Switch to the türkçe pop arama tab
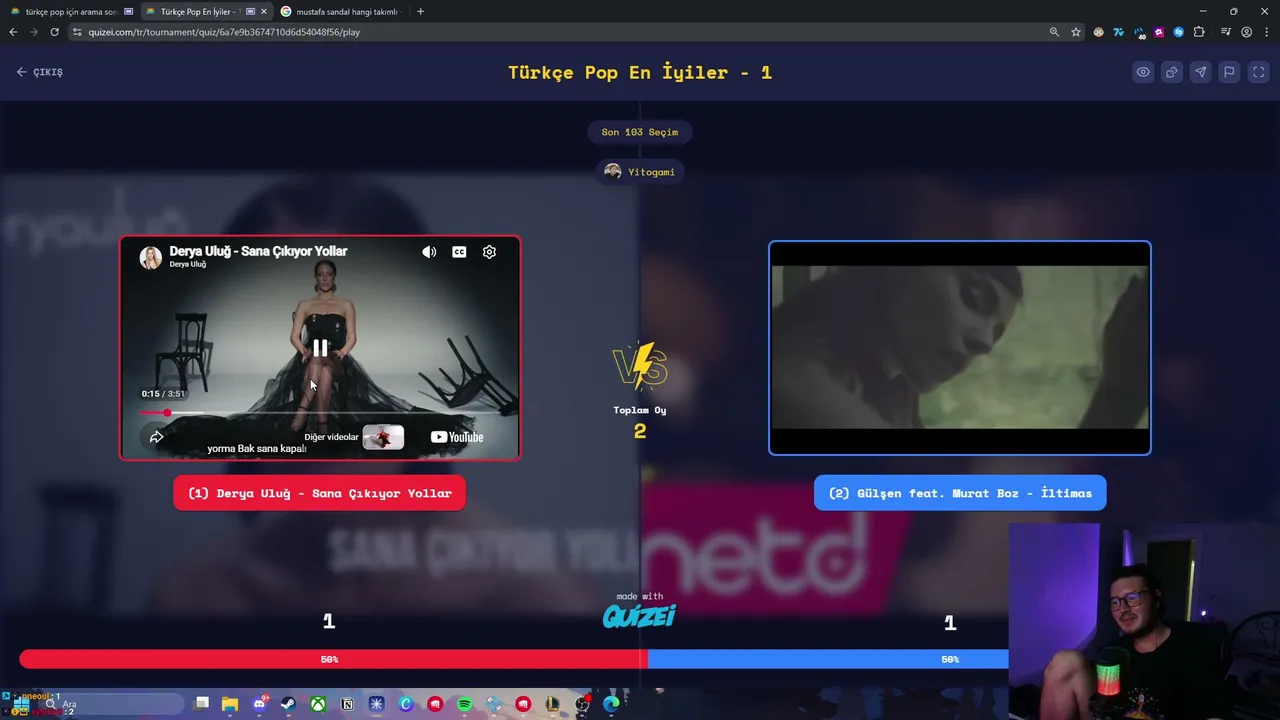1280x720 pixels. click(x=70, y=12)
